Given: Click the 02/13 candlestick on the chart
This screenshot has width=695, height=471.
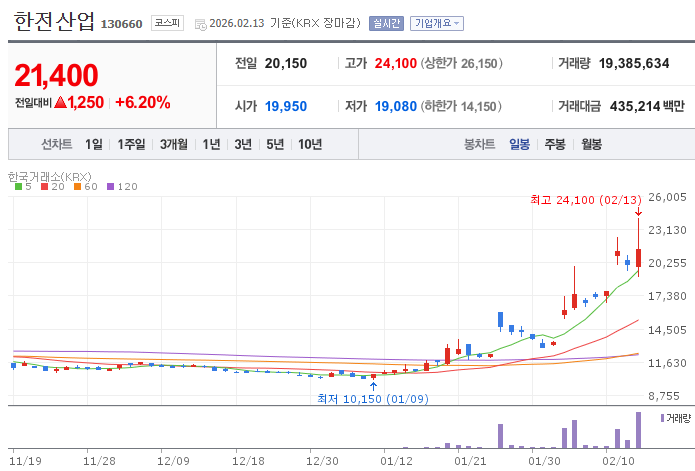Looking at the screenshot, I should (x=638, y=257).
